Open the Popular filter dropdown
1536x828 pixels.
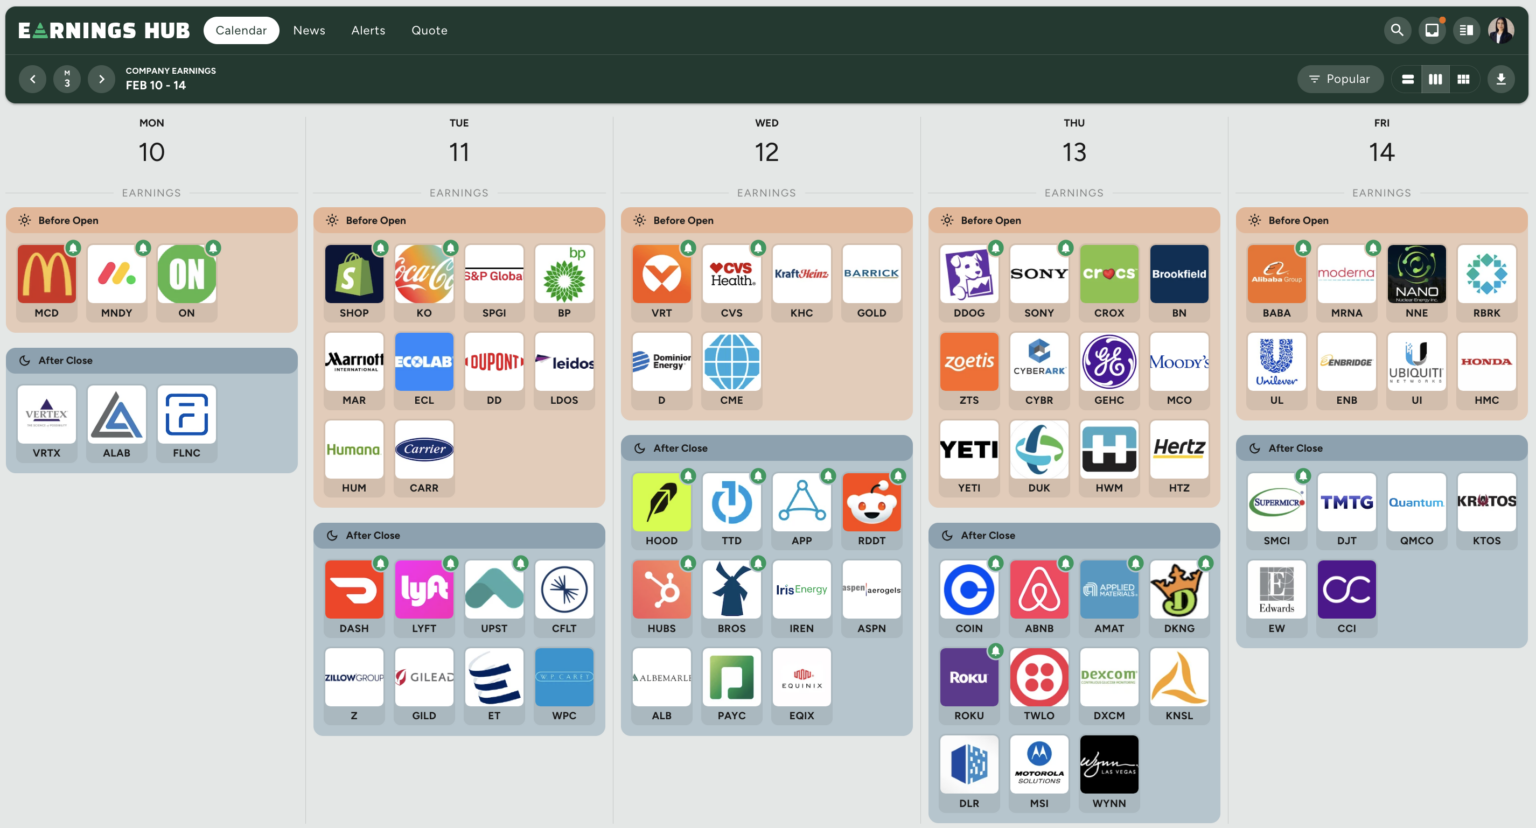point(1340,79)
